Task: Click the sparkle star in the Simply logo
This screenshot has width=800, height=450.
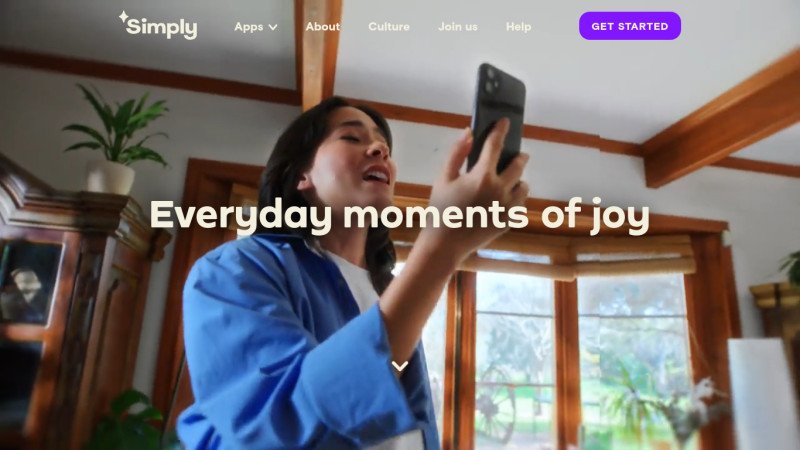Action: coord(123,16)
